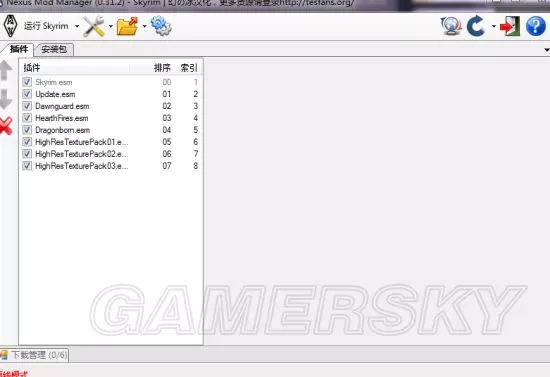The height and width of the screenshot is (377, 550).
Task: Expand the dropdown beside the blue arrow icon
Action: click(x=494, y=26)
